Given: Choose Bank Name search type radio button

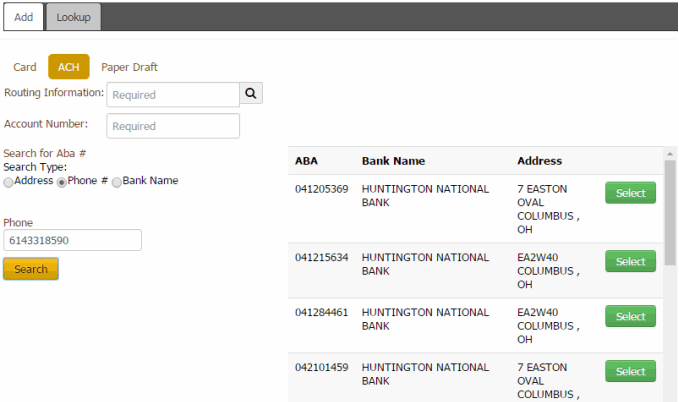Looking at the screenshot, I should pos(117,182).
